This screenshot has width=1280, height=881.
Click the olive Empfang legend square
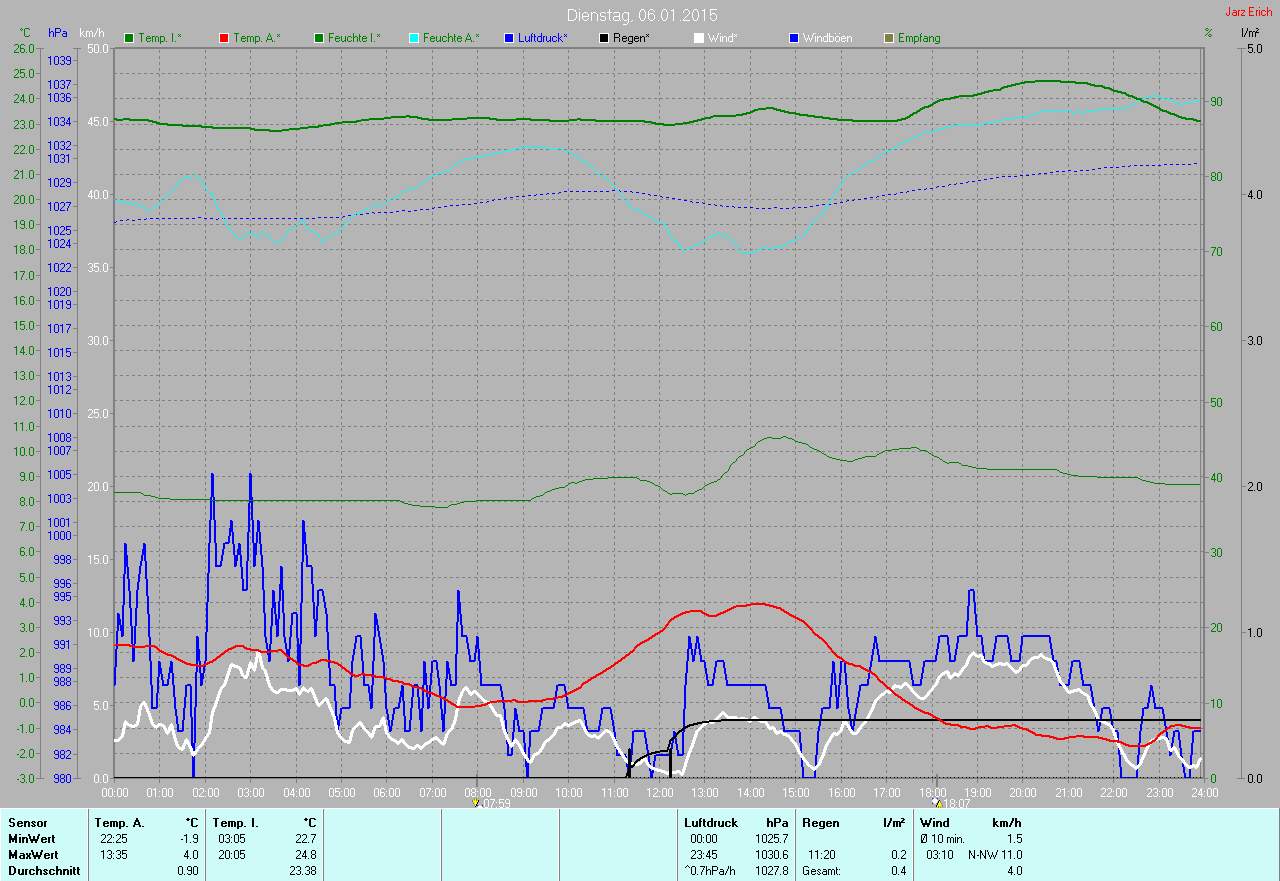click(x=889, y=38)
